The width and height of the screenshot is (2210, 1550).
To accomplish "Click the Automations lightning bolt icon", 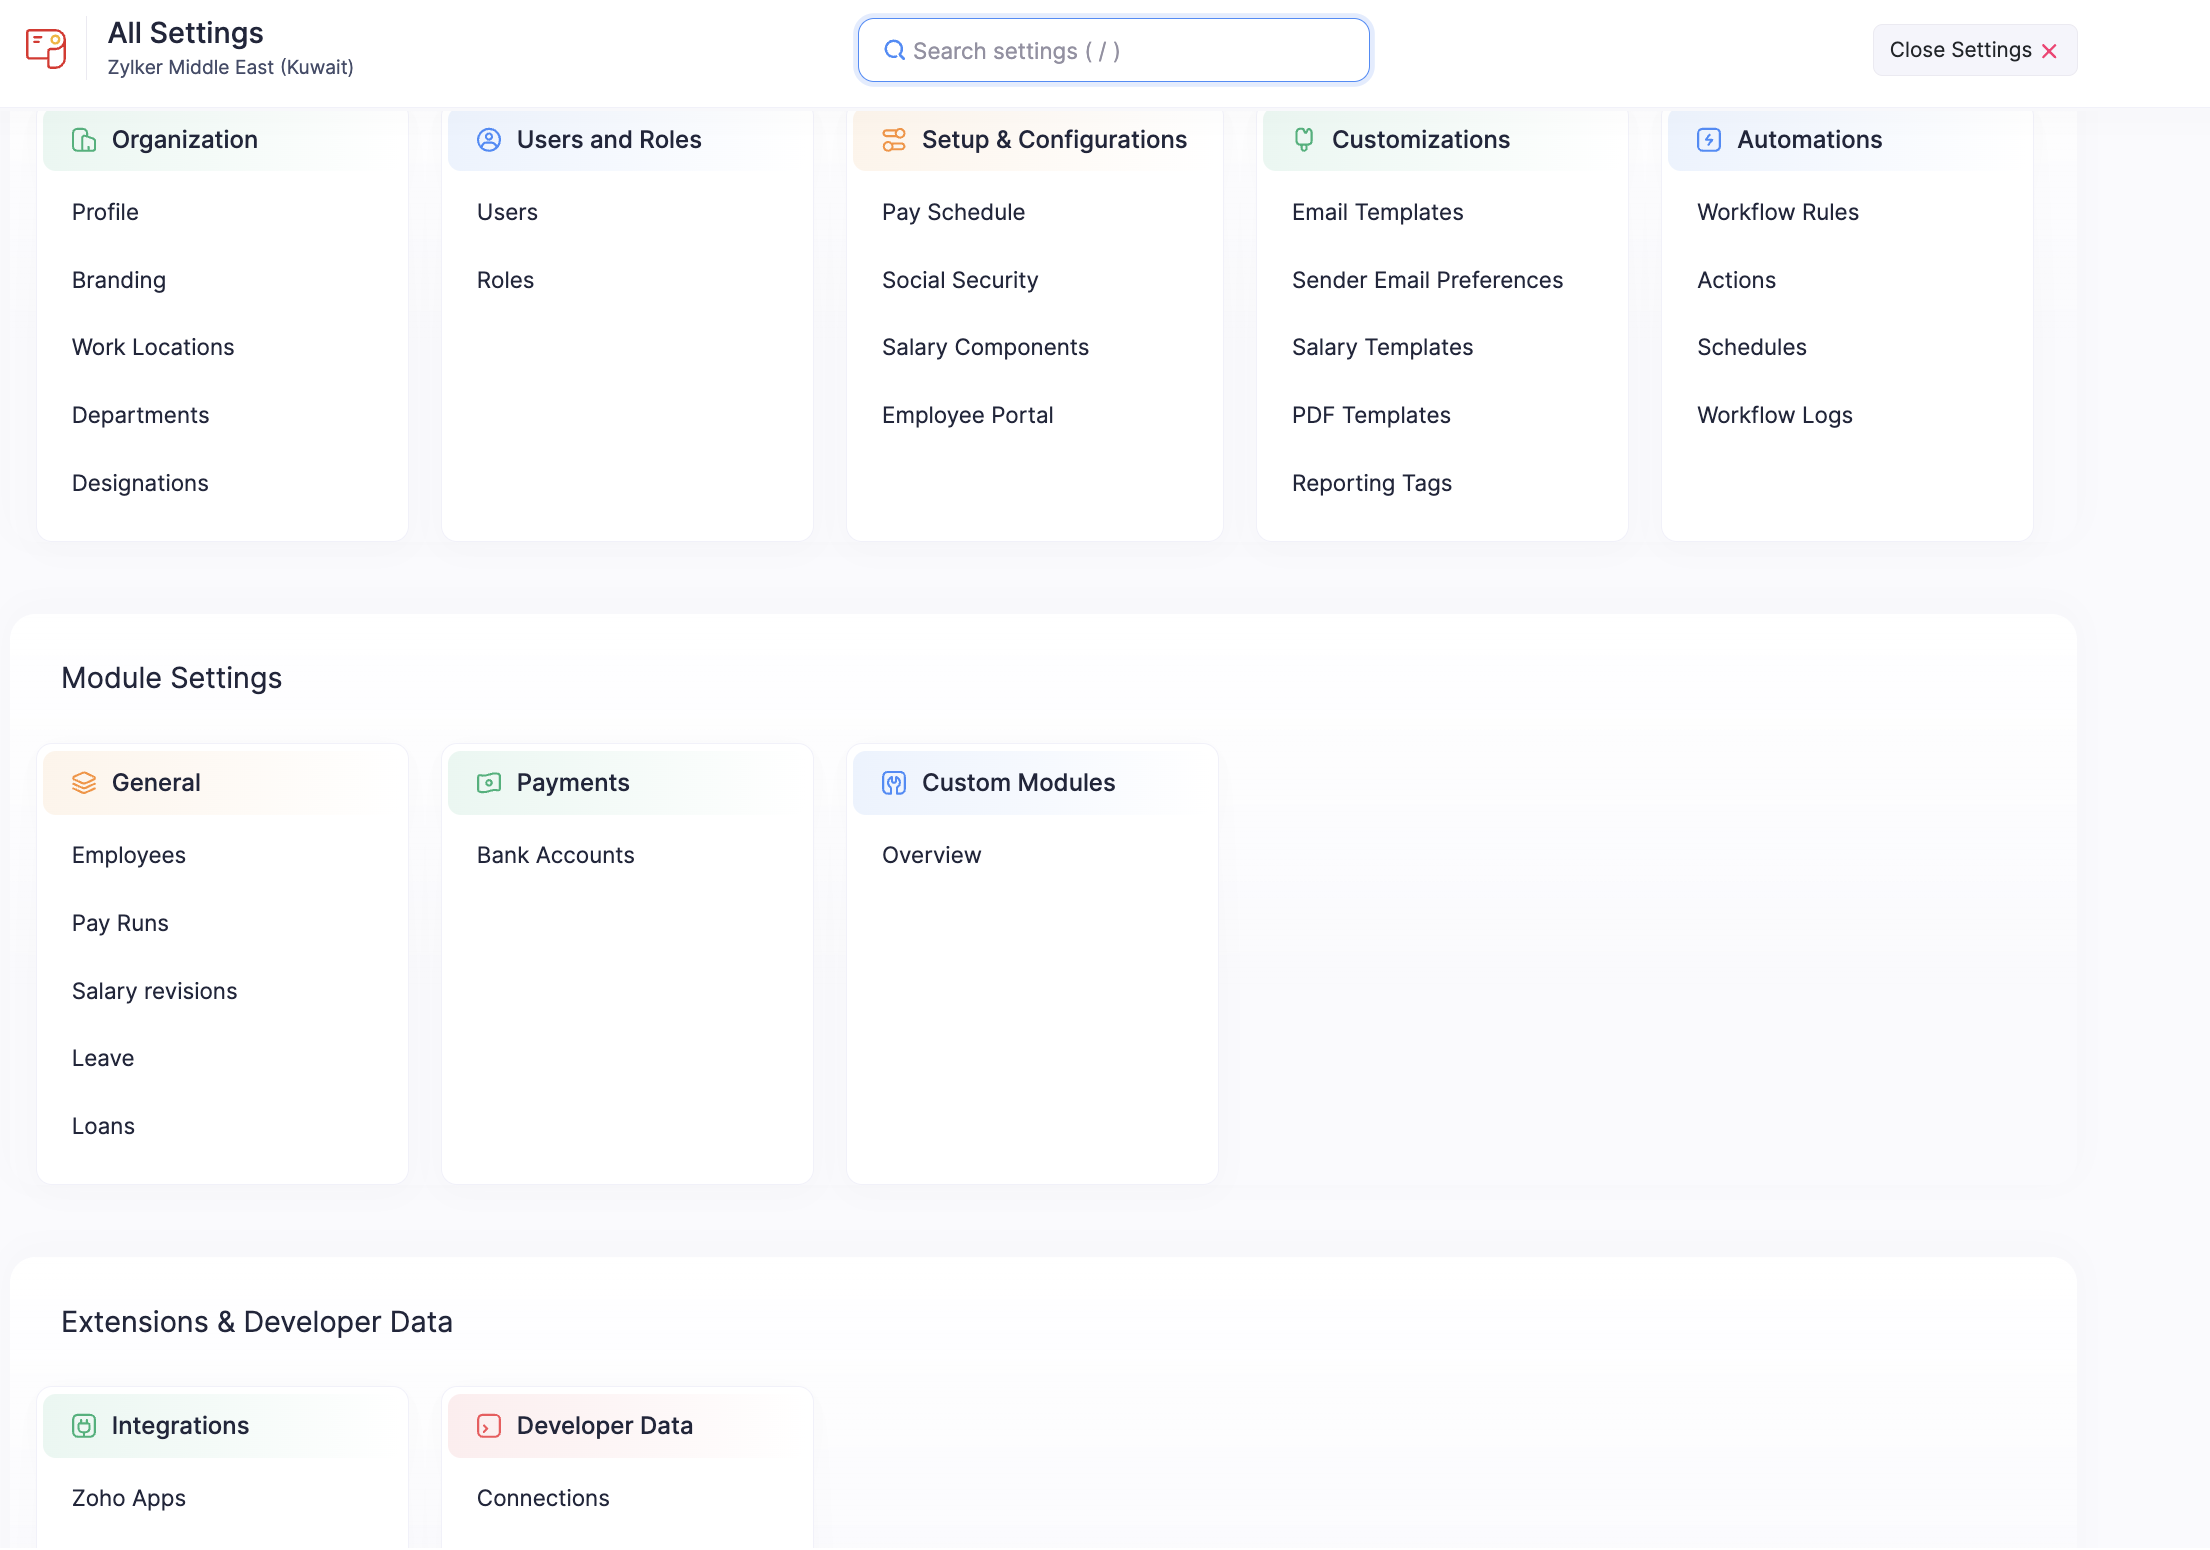I will (x=1709, y=140).
